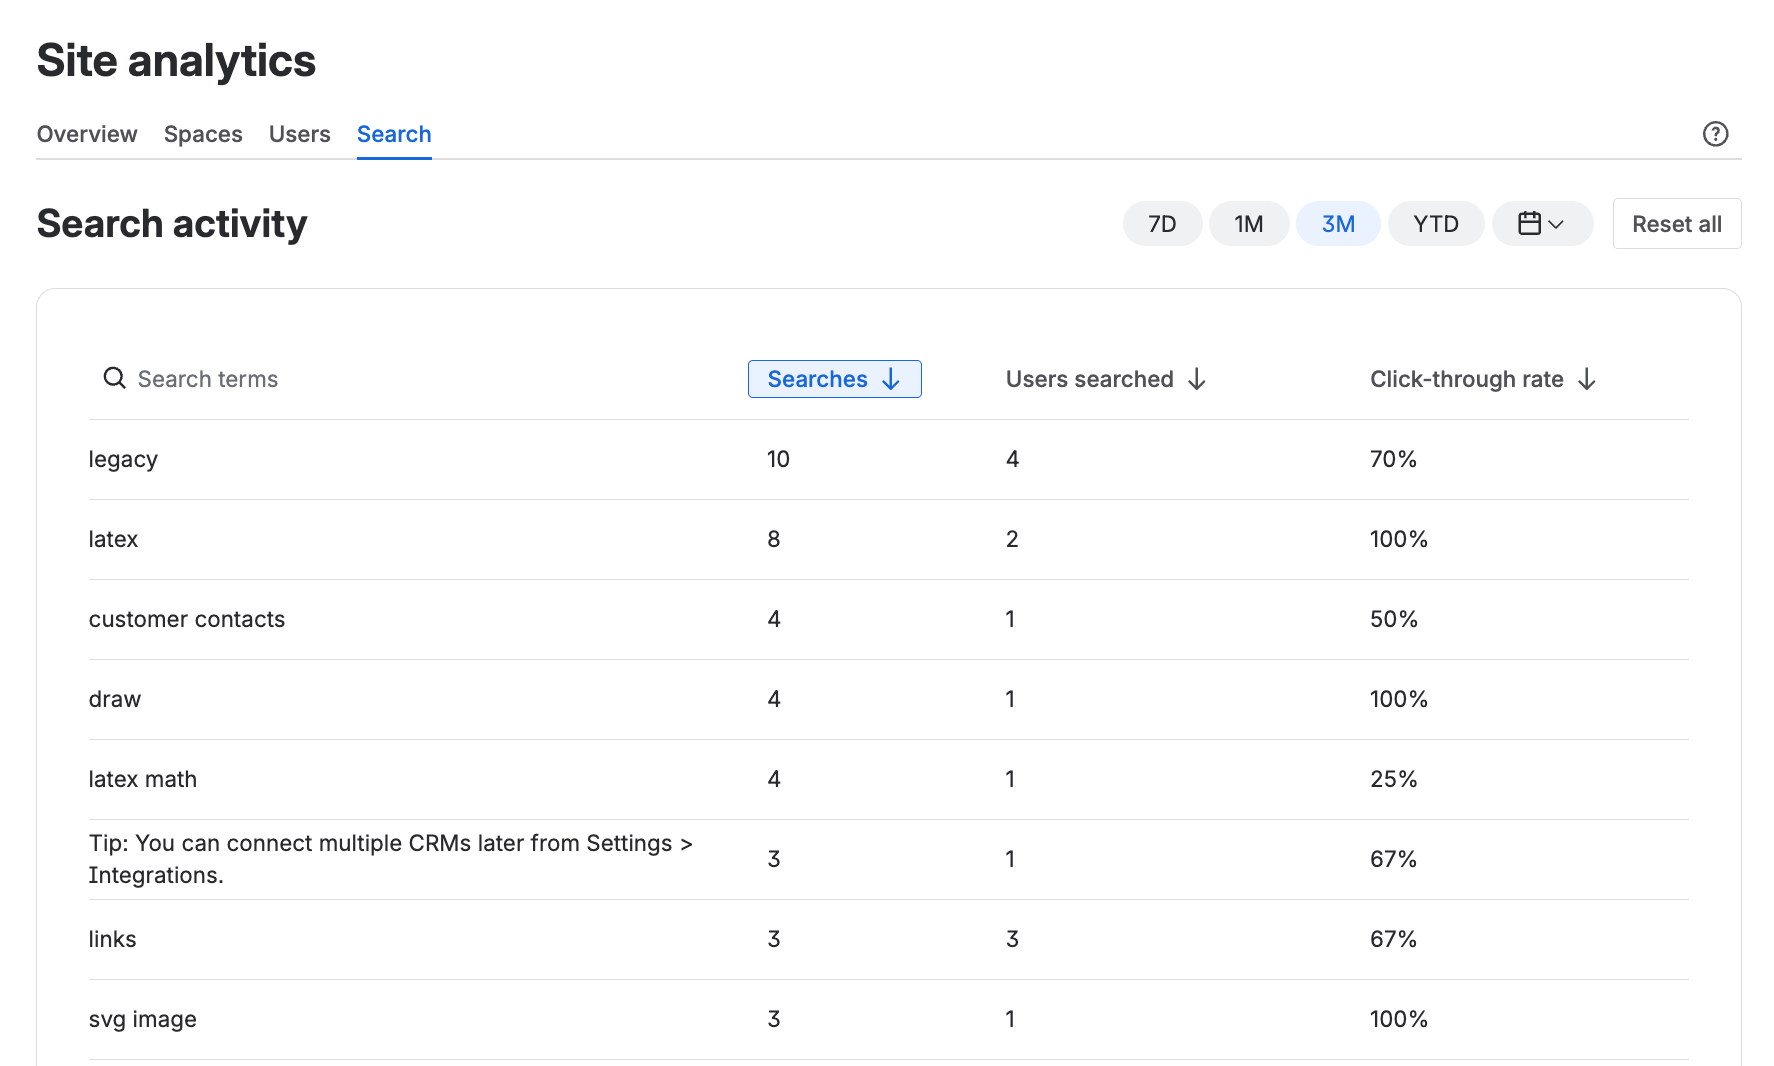Toggle the Searches column sort order
This screenshot has width=1774, height=1066.
pos(834,379)
